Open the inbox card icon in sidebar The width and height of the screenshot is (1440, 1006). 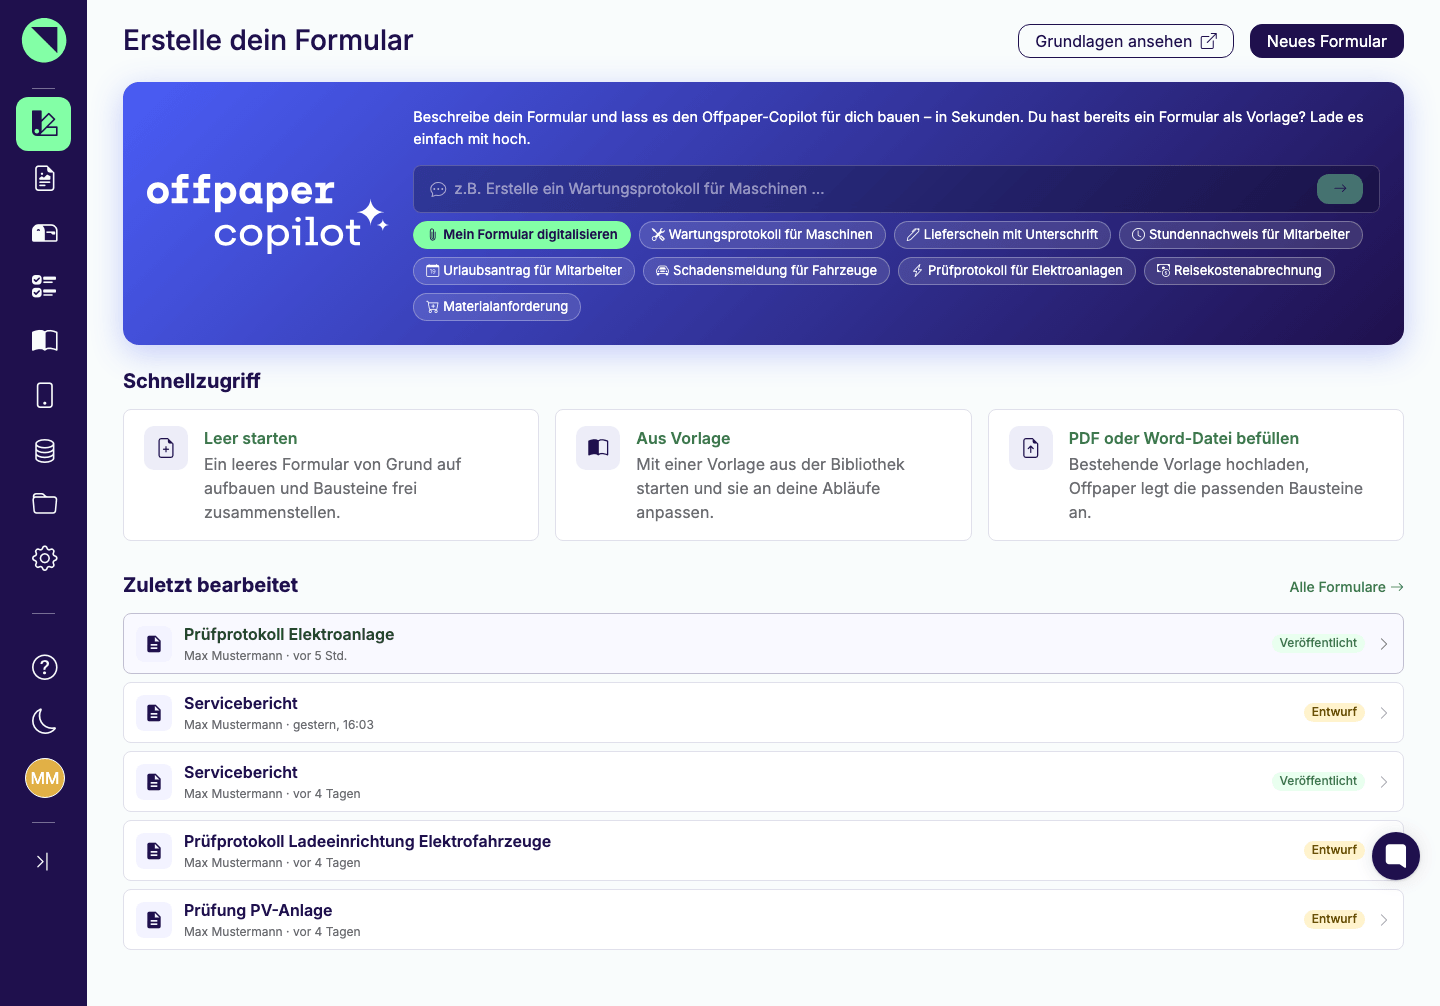pyautogui.click(x=44, y=233)
